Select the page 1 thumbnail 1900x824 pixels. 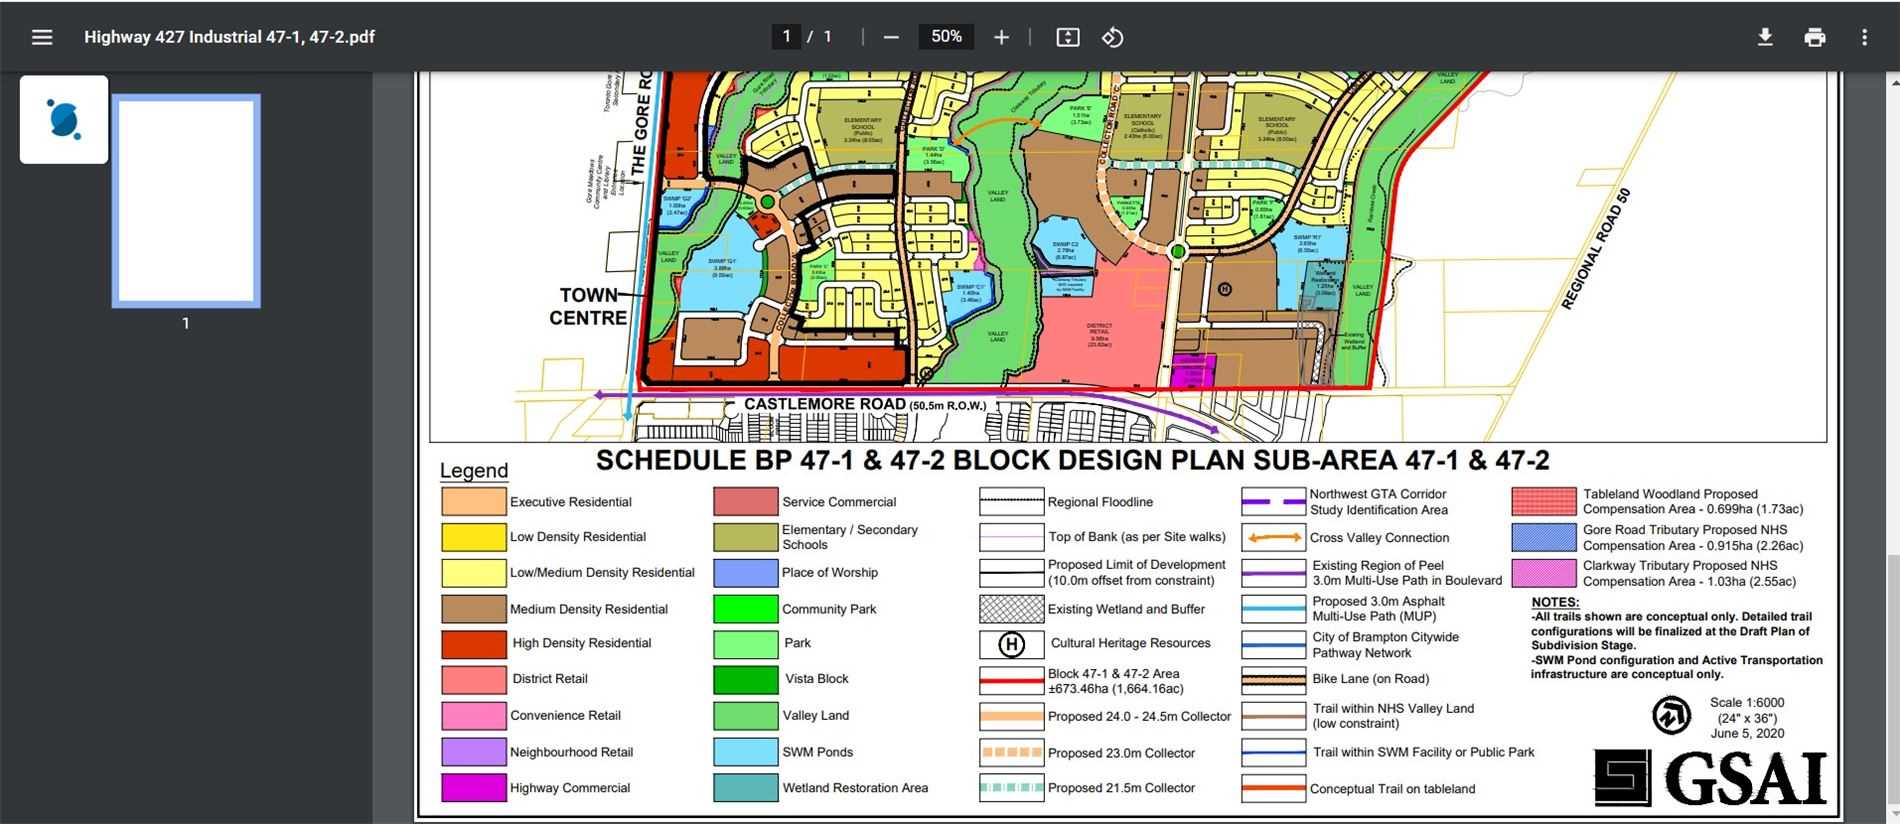coord(186,200)
